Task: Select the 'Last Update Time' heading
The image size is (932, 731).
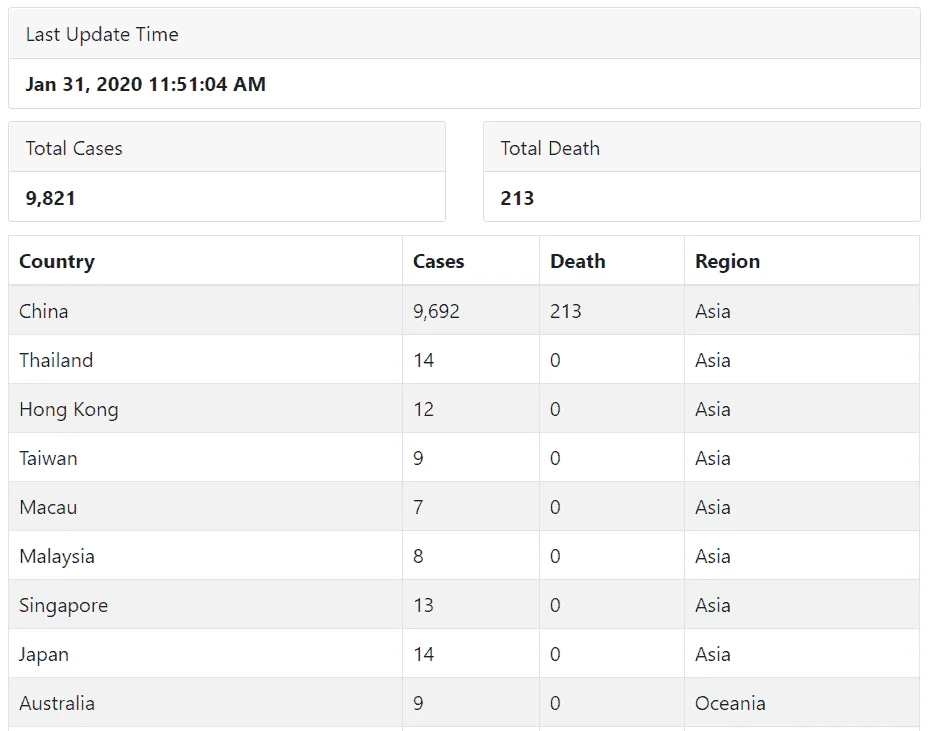Action: coord(102,34)
